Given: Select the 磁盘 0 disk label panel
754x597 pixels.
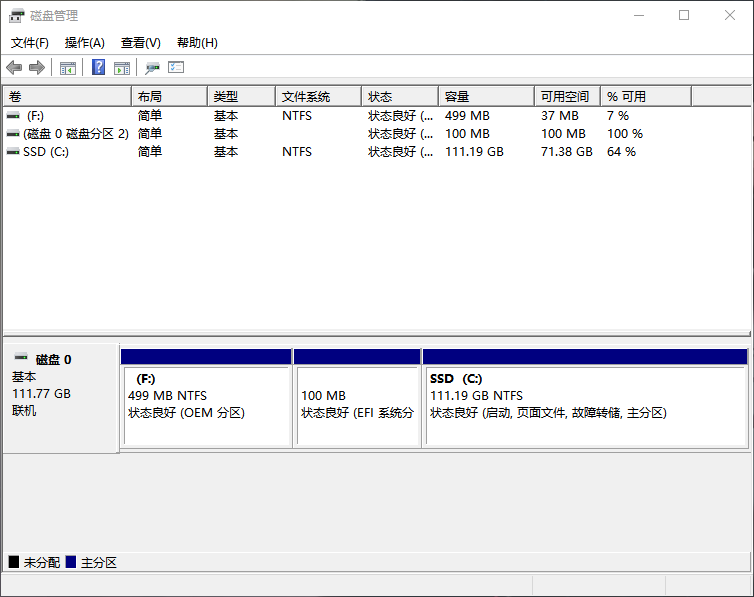Looking at the screenshot, I should click(61, 398).
